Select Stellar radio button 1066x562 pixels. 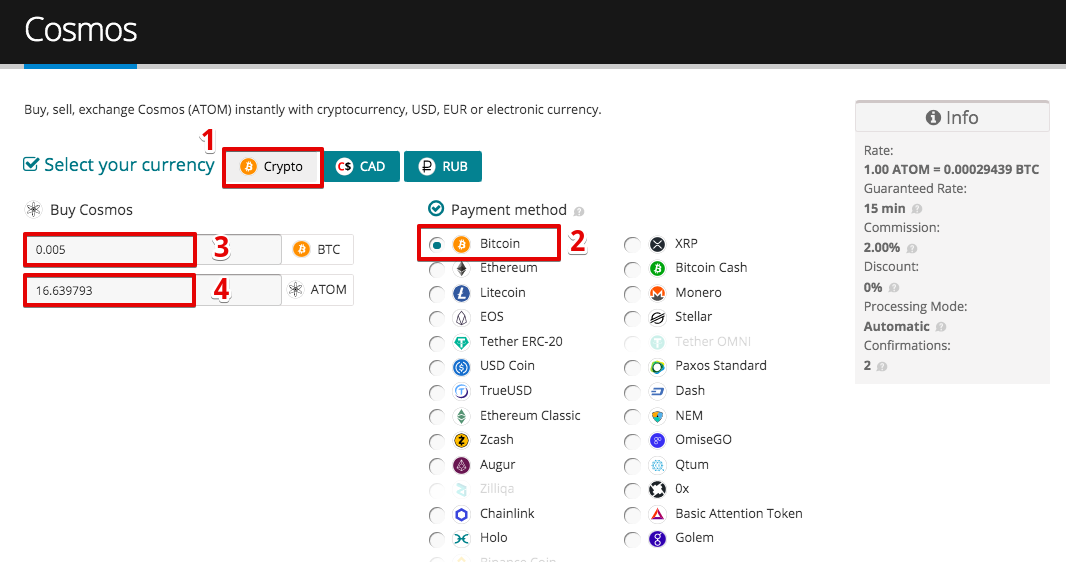click(x=632, y=318)
